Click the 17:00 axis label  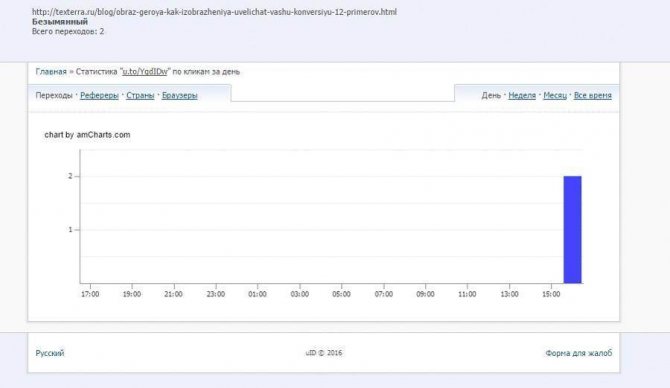pos(90,294)
